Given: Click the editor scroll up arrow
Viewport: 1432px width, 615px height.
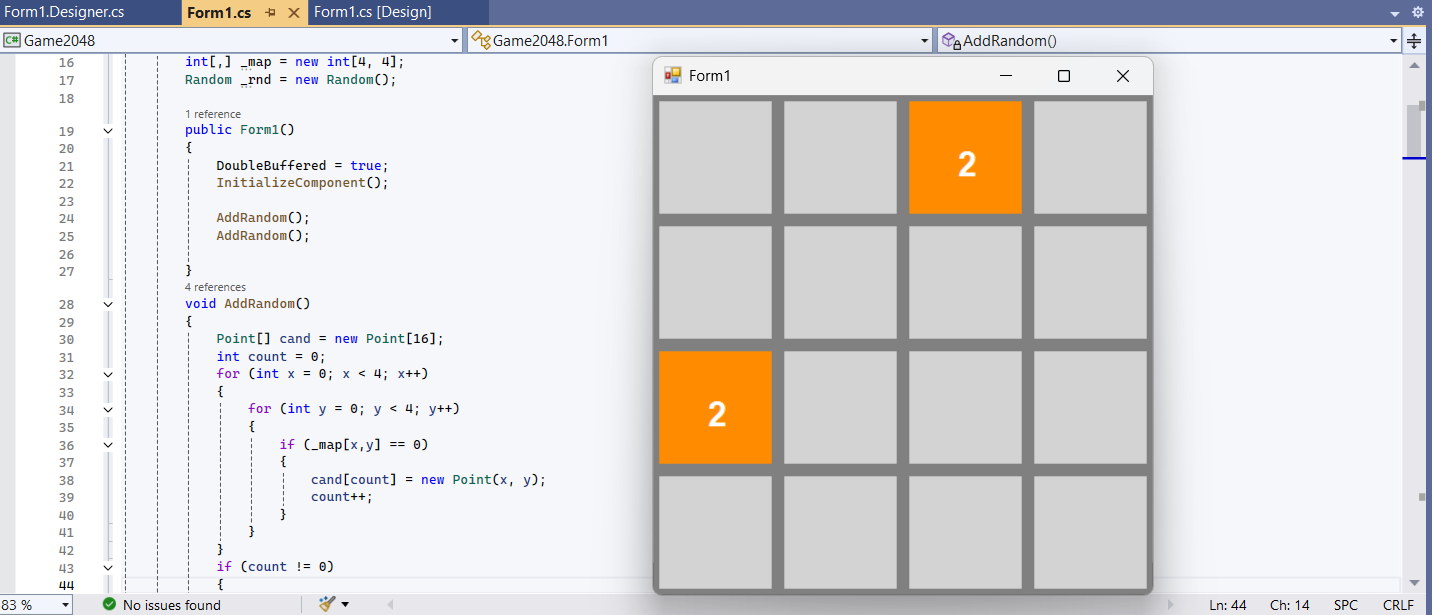Looking at the screenshot, I should 1414,64.
